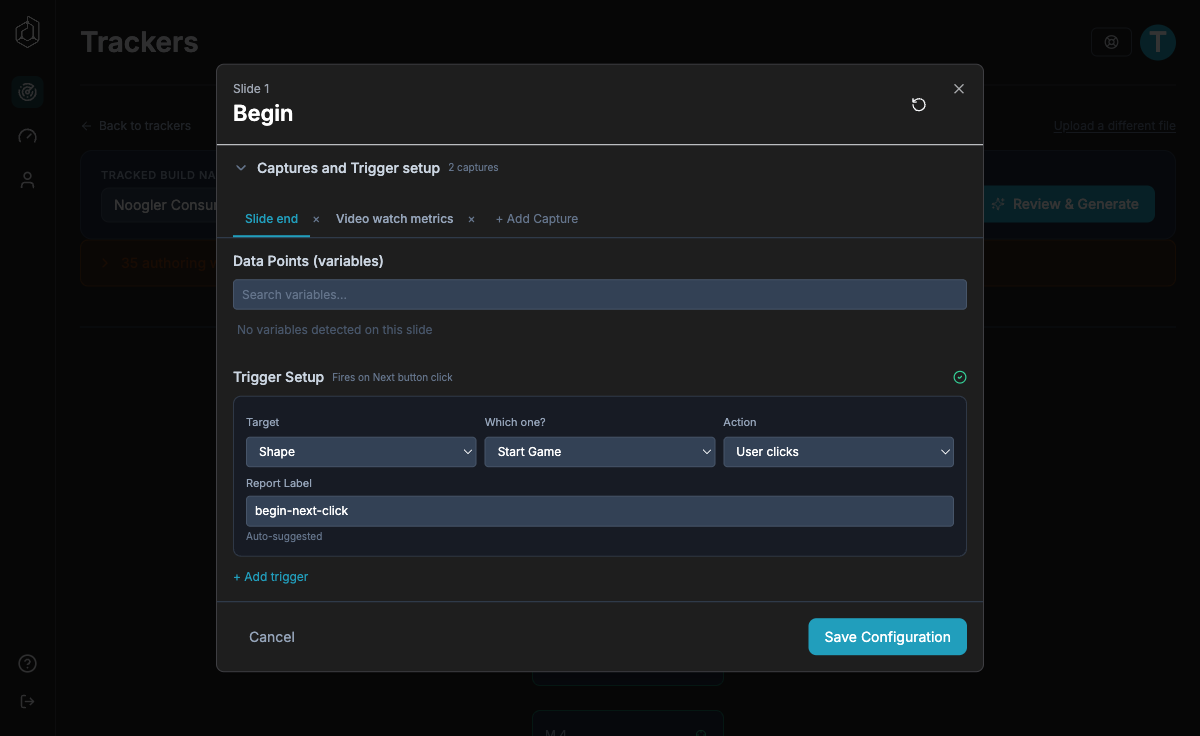Open the T user avatar menu
Image resolution: width=1200 pixels, height=736 pixels.
click(1158, 42)
